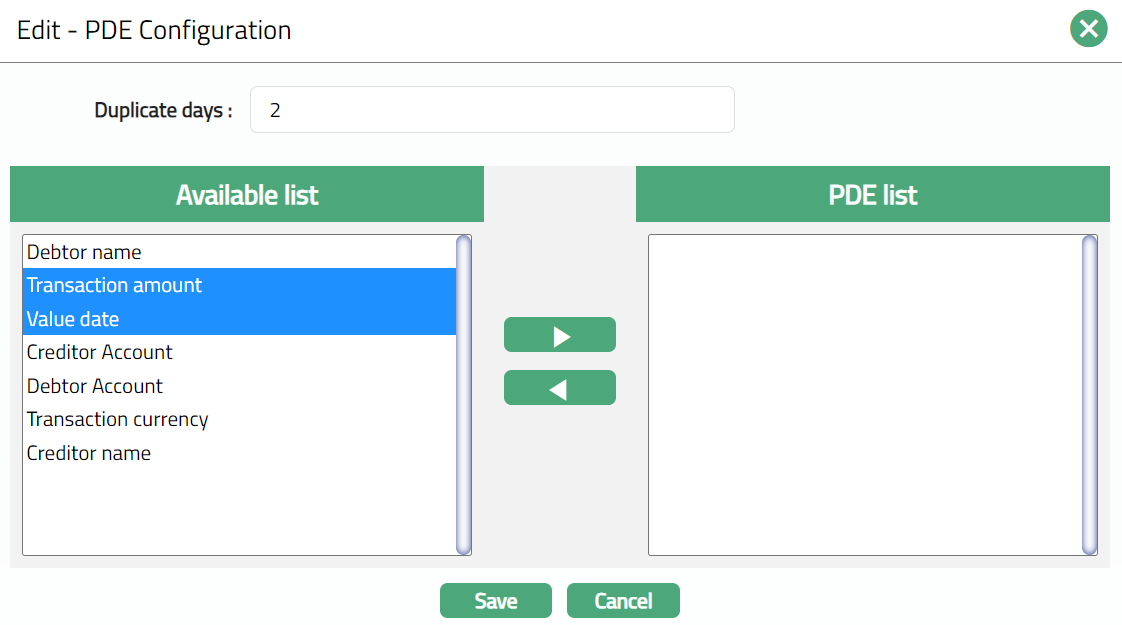Click the Available list header
The image size is (1122, 625).
tap(247, 194)
